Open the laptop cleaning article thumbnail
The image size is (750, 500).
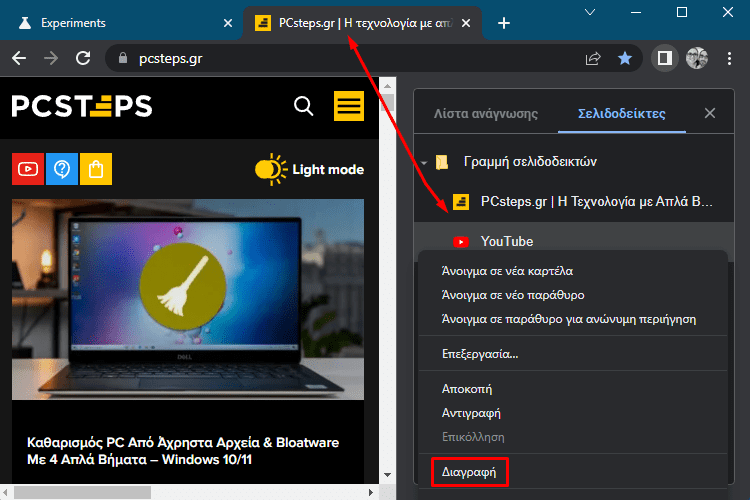pos(188,300)
